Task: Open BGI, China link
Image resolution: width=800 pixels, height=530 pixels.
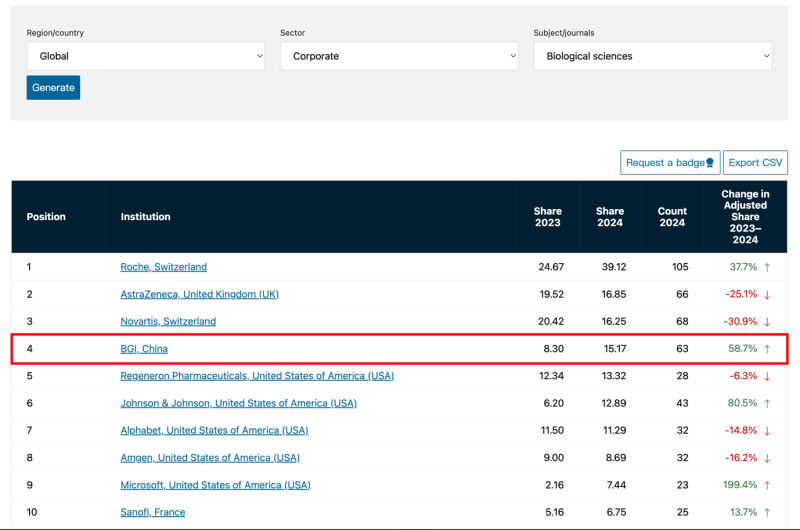Action: (144, 349)
